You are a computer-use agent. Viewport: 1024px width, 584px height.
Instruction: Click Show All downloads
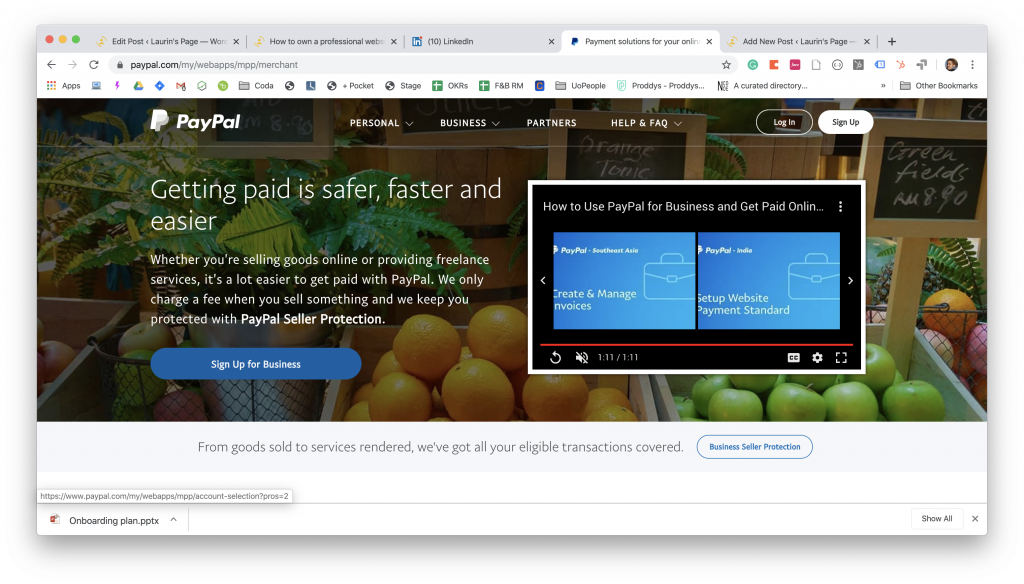tap(936, 519)
